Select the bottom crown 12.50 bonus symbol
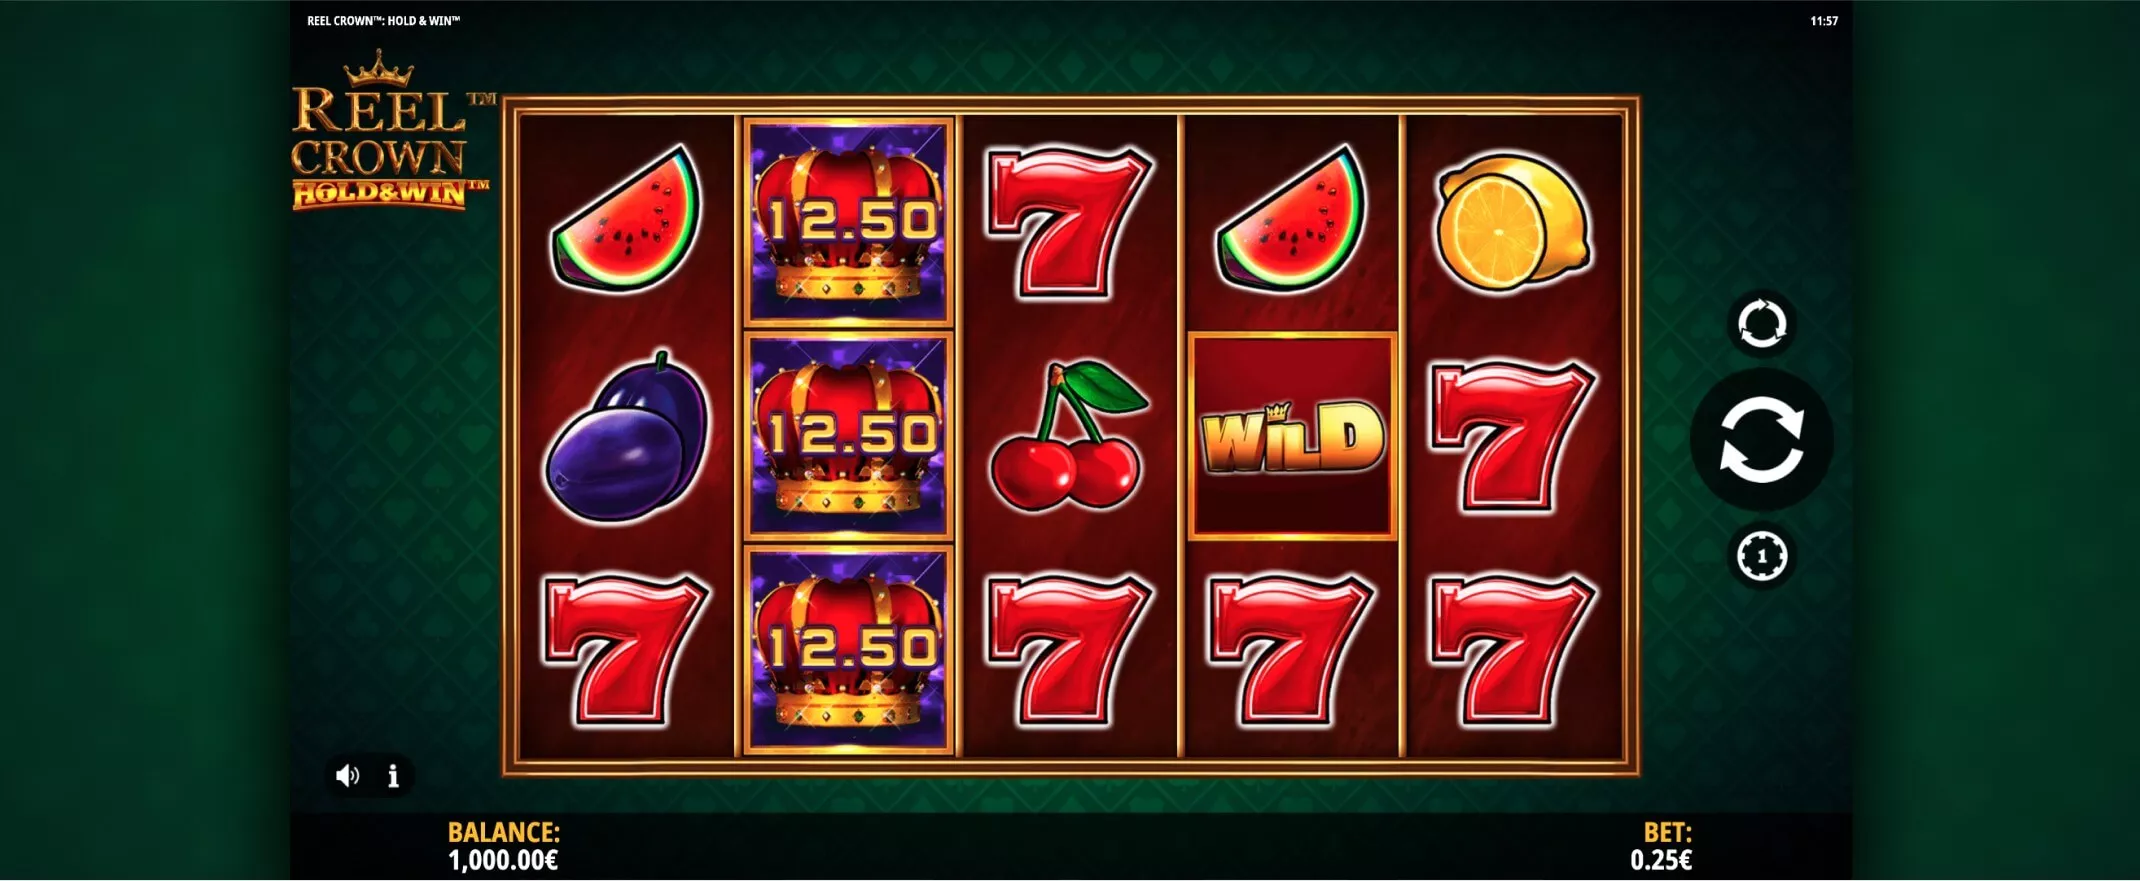The height and width of the screenshot is (881, 2140). pyautogui.click(x=848, y=650)
